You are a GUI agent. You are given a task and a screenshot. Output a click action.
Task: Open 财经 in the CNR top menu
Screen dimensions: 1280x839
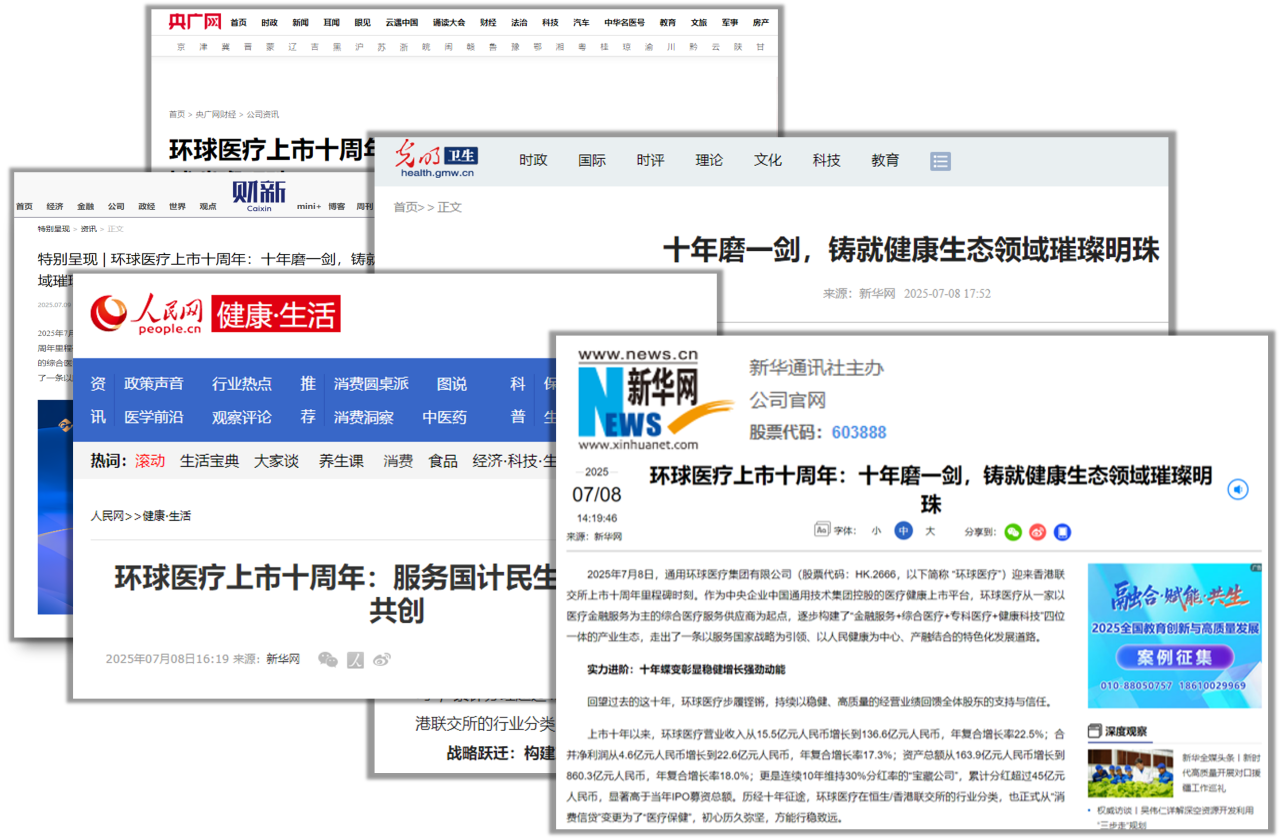pos(487,22)
